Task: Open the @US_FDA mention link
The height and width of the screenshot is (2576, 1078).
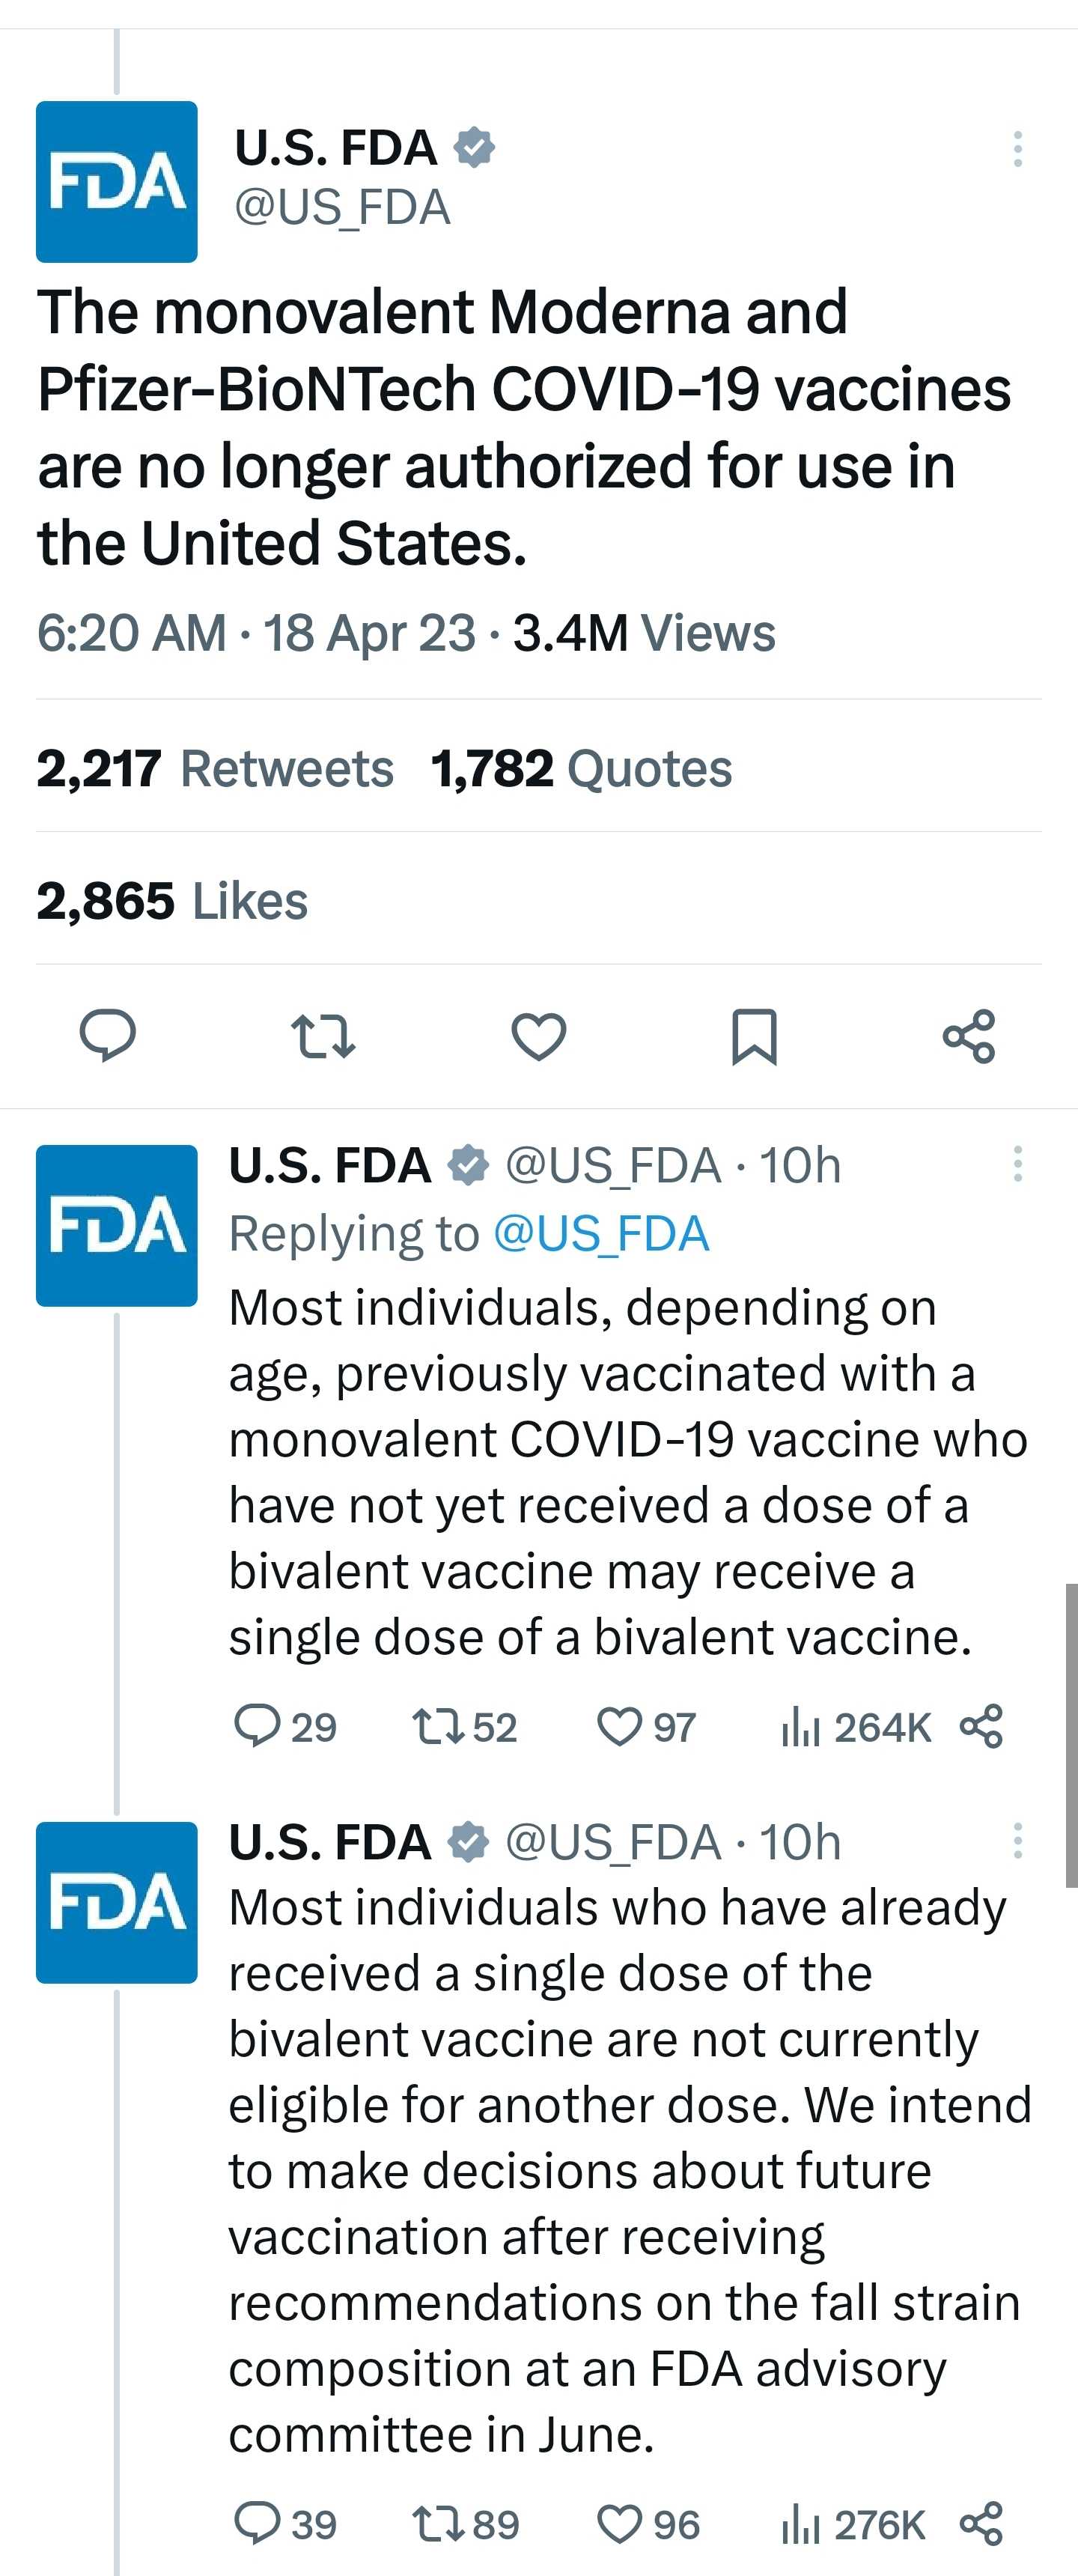Action: (x=601, y=1233)
